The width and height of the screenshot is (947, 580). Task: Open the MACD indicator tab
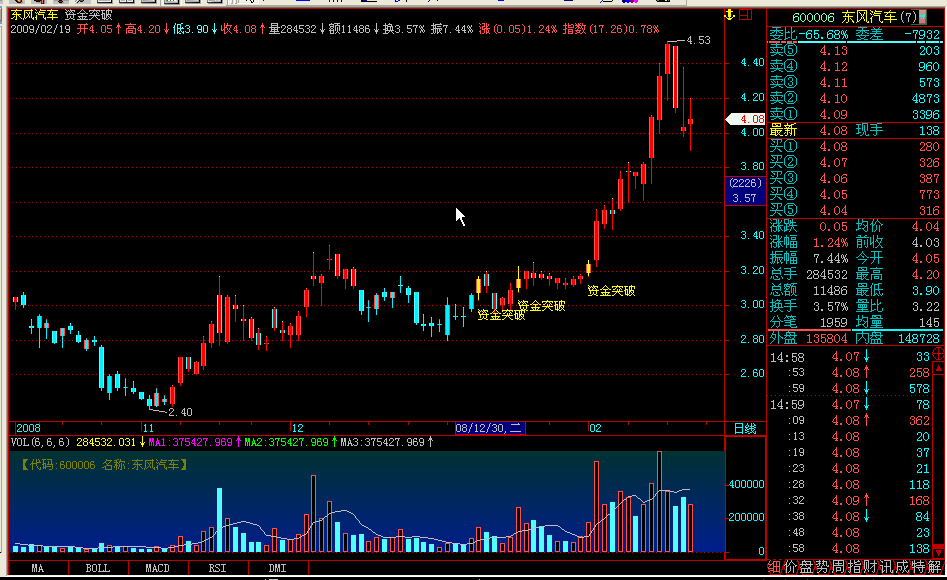coord(158,568)
